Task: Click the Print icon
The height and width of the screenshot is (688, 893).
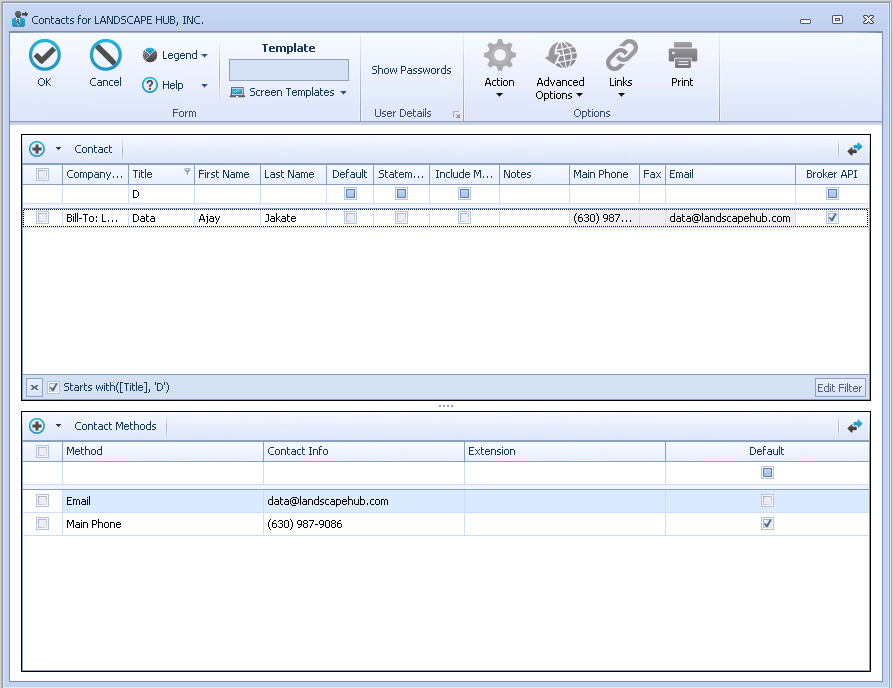Action: [682, 56]
